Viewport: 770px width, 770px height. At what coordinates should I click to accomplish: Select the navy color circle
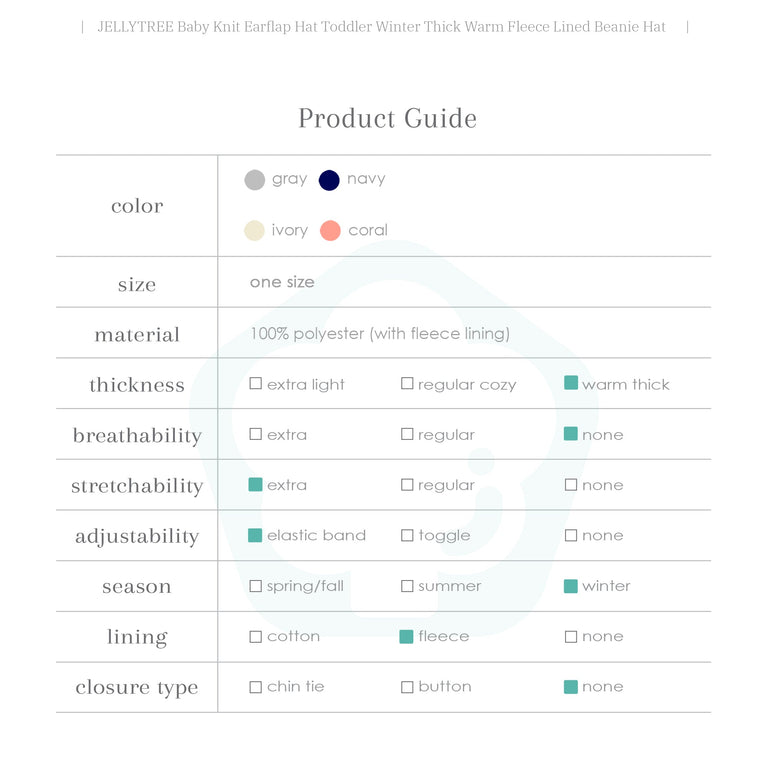(x=329, y=180)
